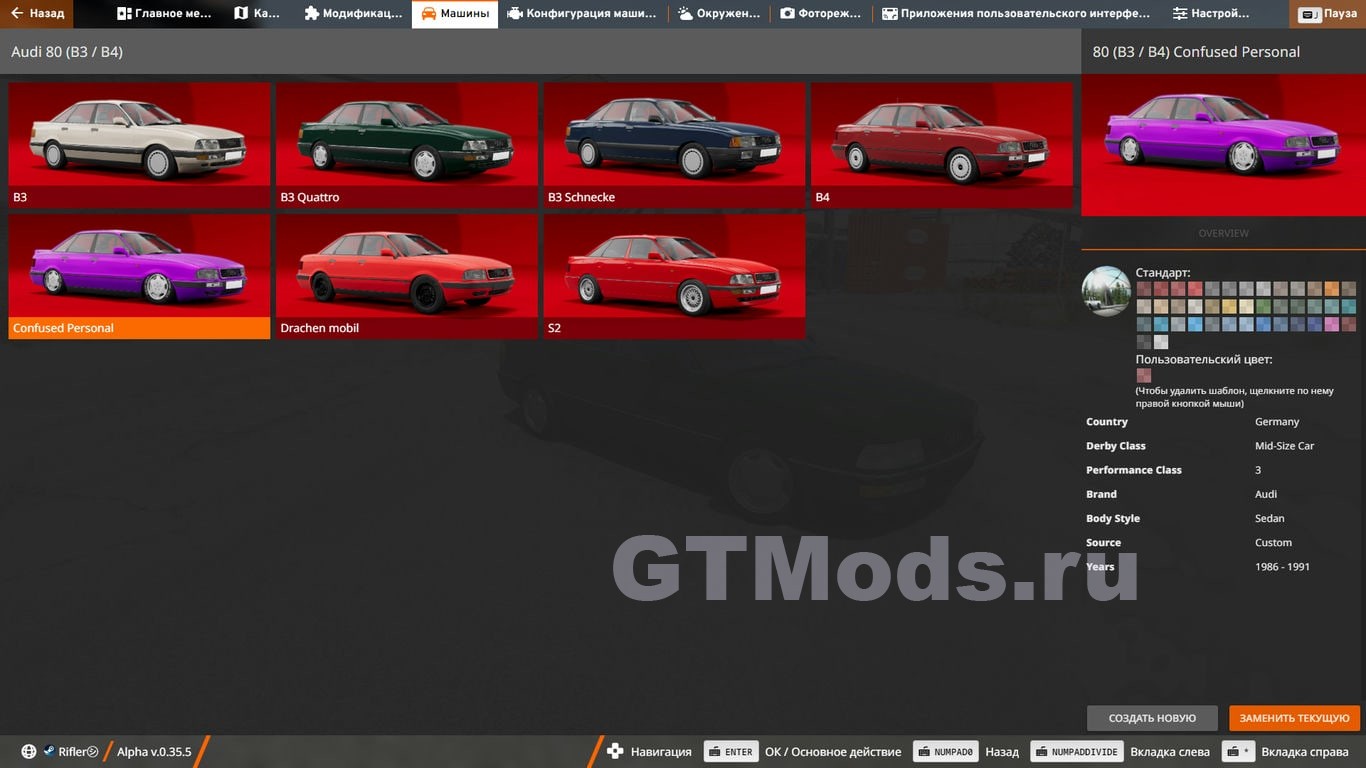
Task: Click the Steam Rifler account entry
Action: point(70,752)
